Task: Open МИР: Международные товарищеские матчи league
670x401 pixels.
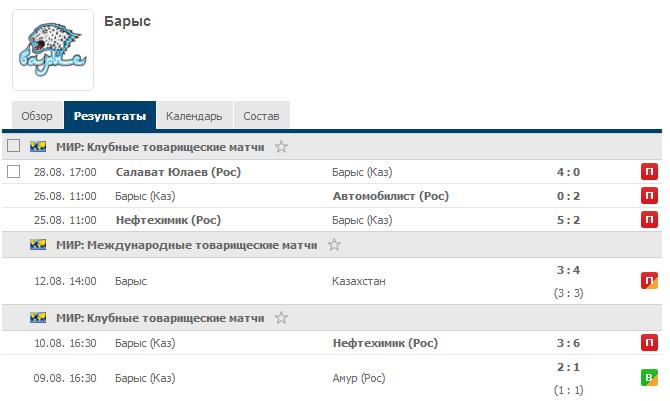Action: coord(186,245)
